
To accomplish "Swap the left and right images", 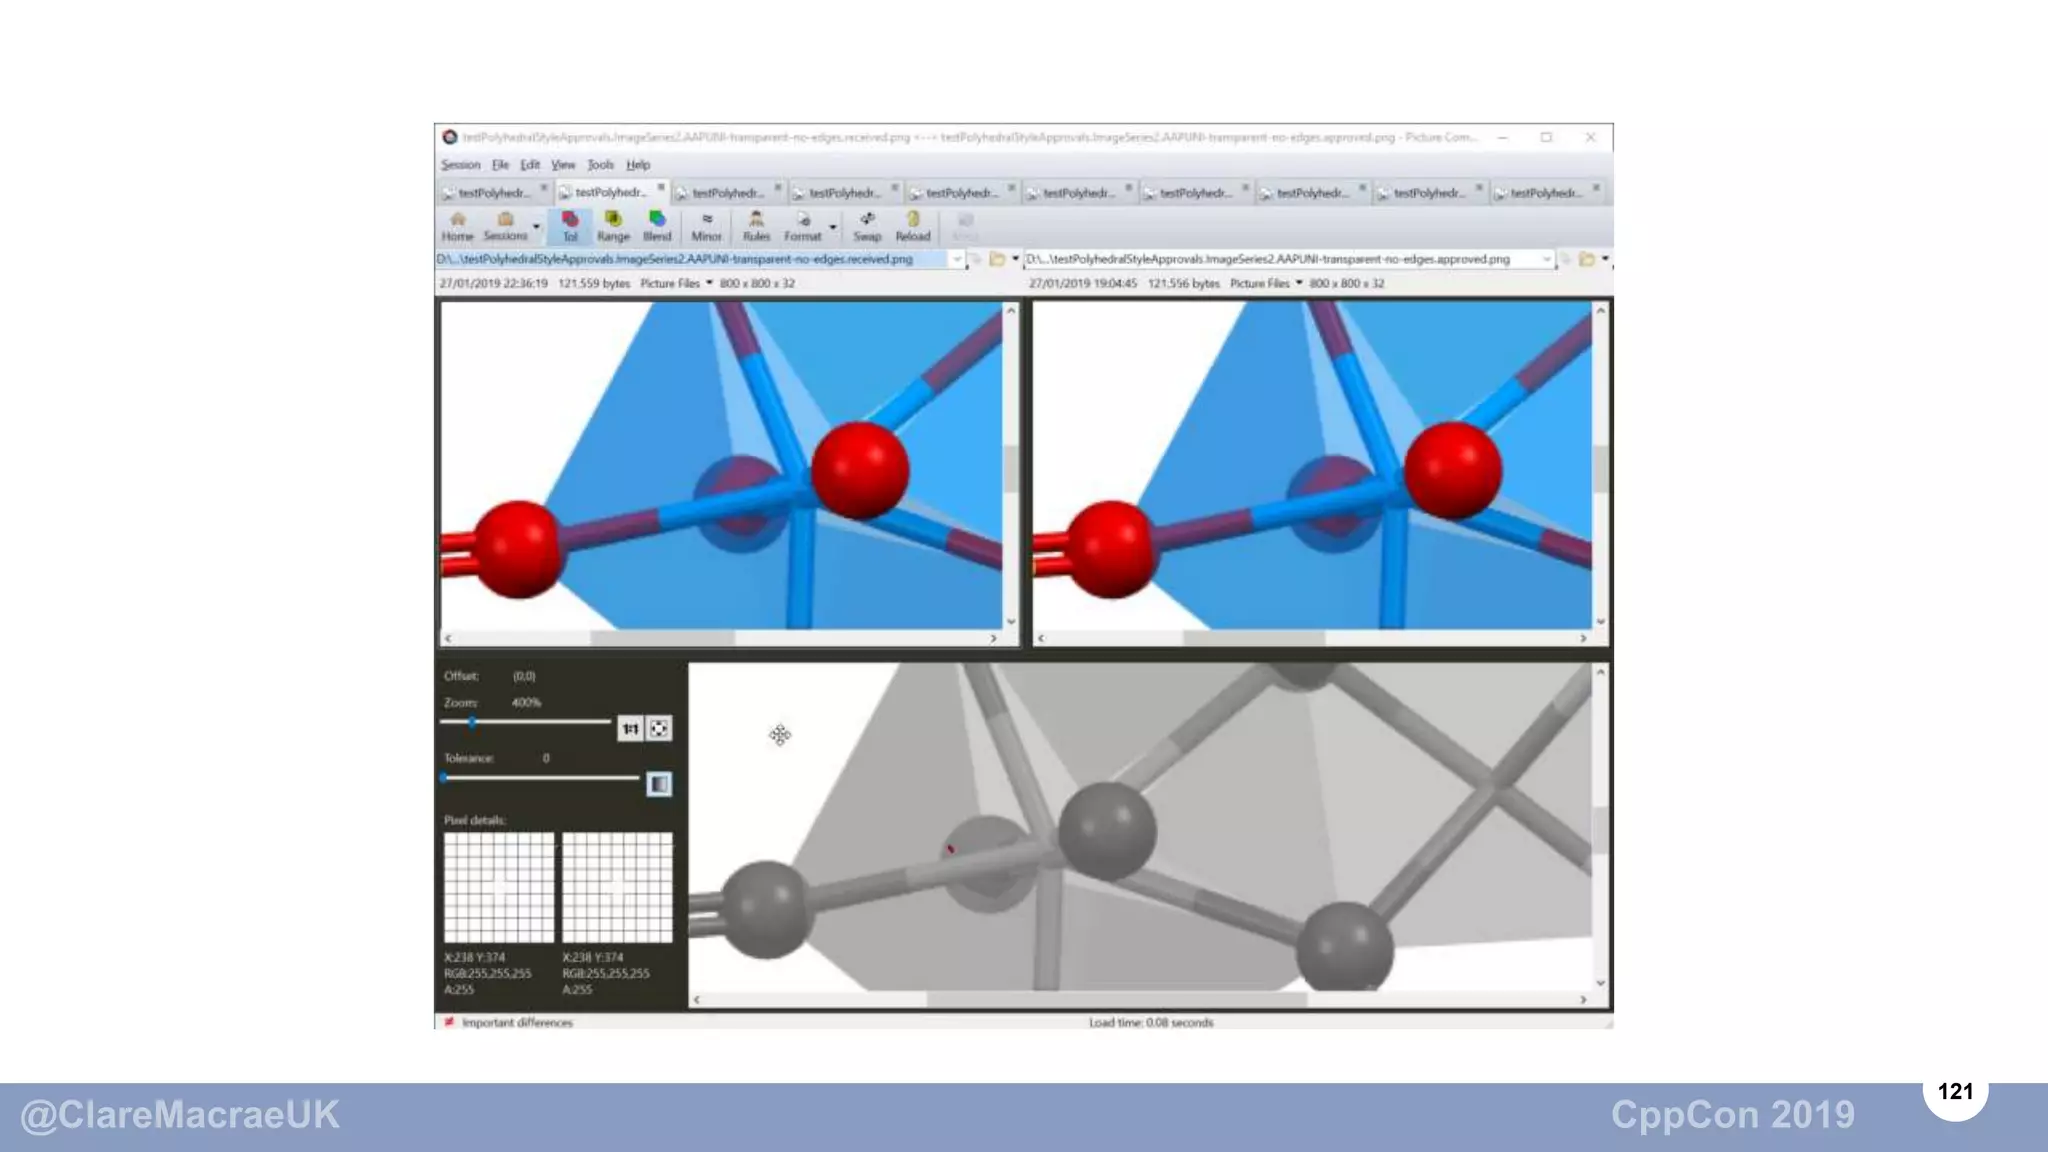I will 867,226.
